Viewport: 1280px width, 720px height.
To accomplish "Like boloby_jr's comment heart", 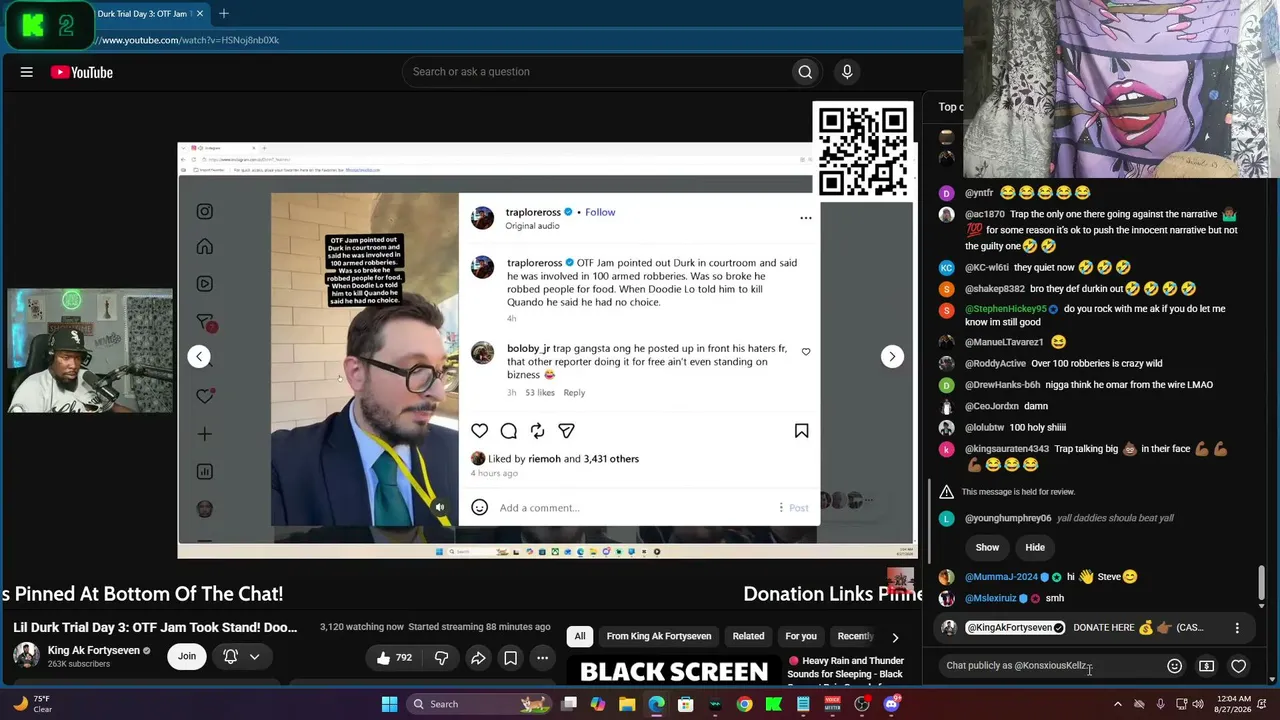I will (x=806, y=352).
